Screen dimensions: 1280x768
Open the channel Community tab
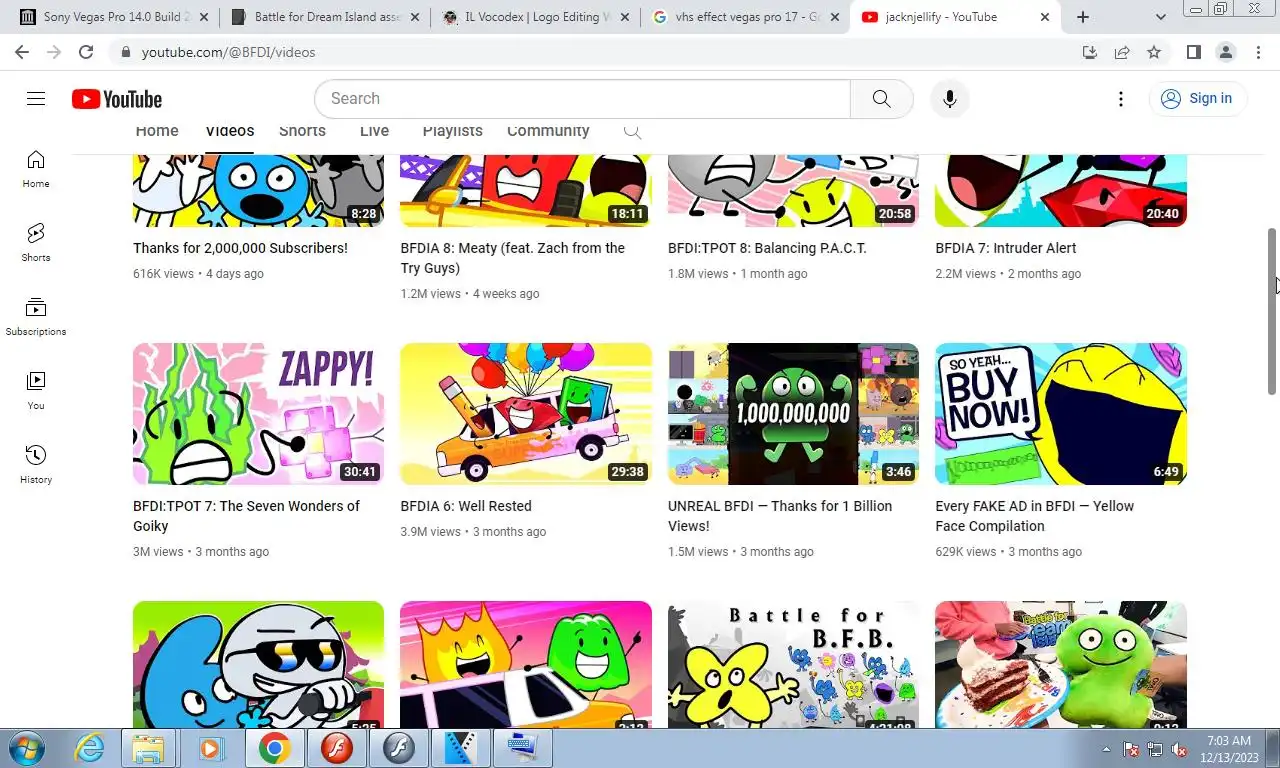pyautogui.click(x=548, y=131)
